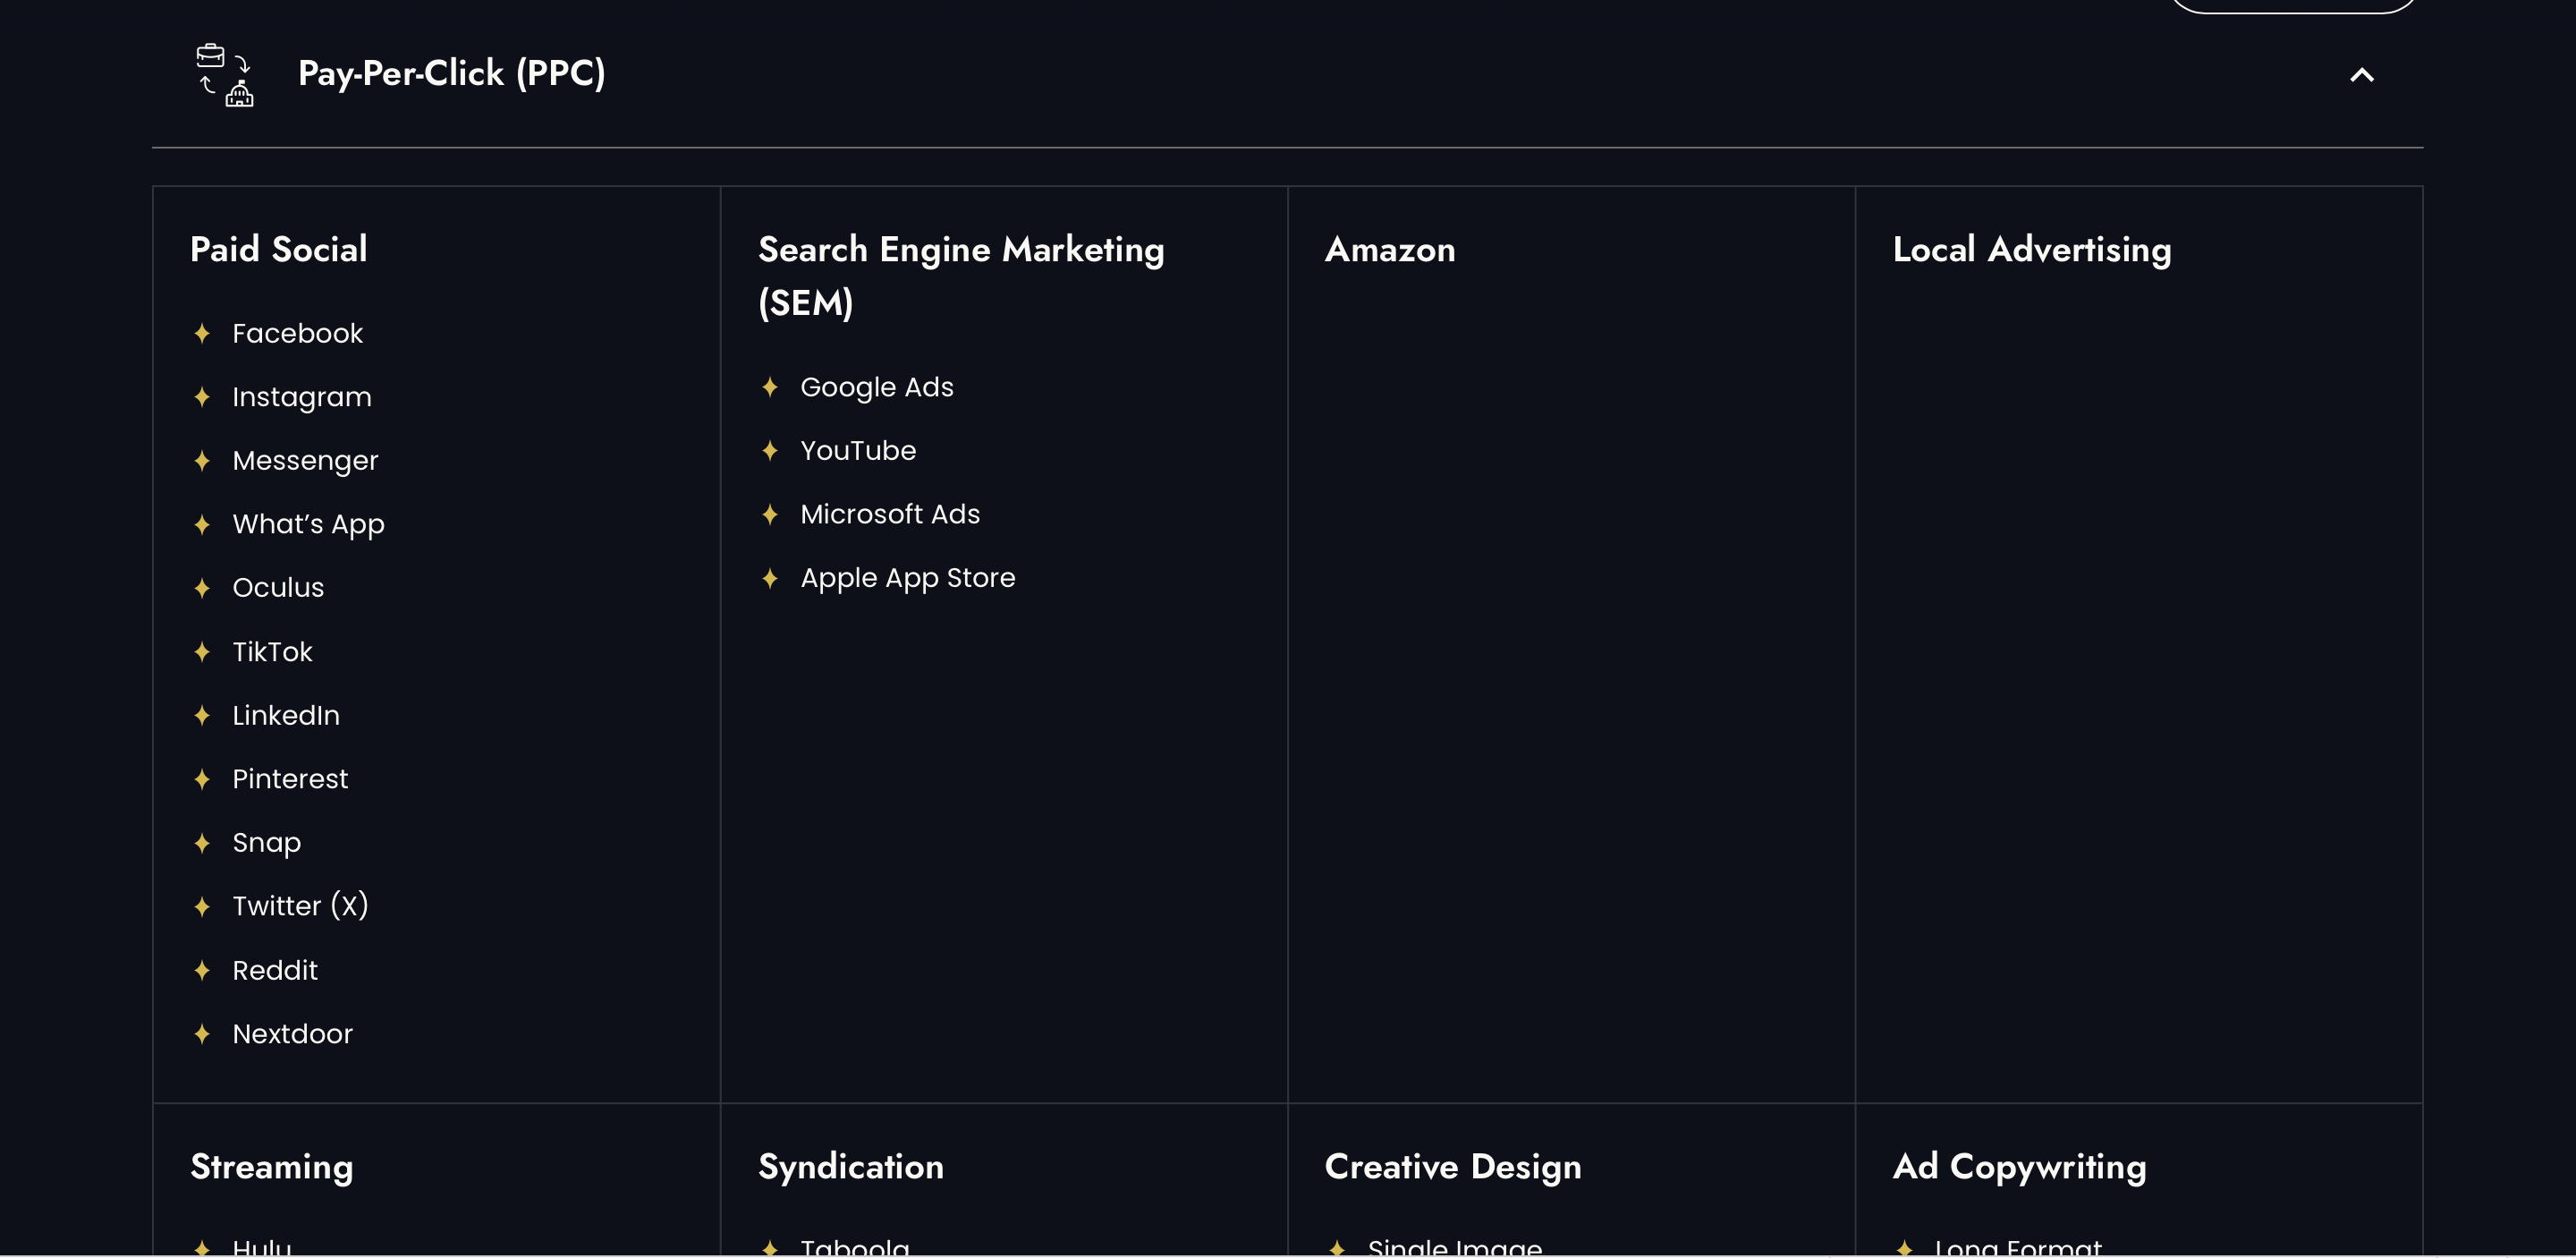Click the star icon beside Apple App Store
2576x1258 pixels.
[x=769, y=578]
